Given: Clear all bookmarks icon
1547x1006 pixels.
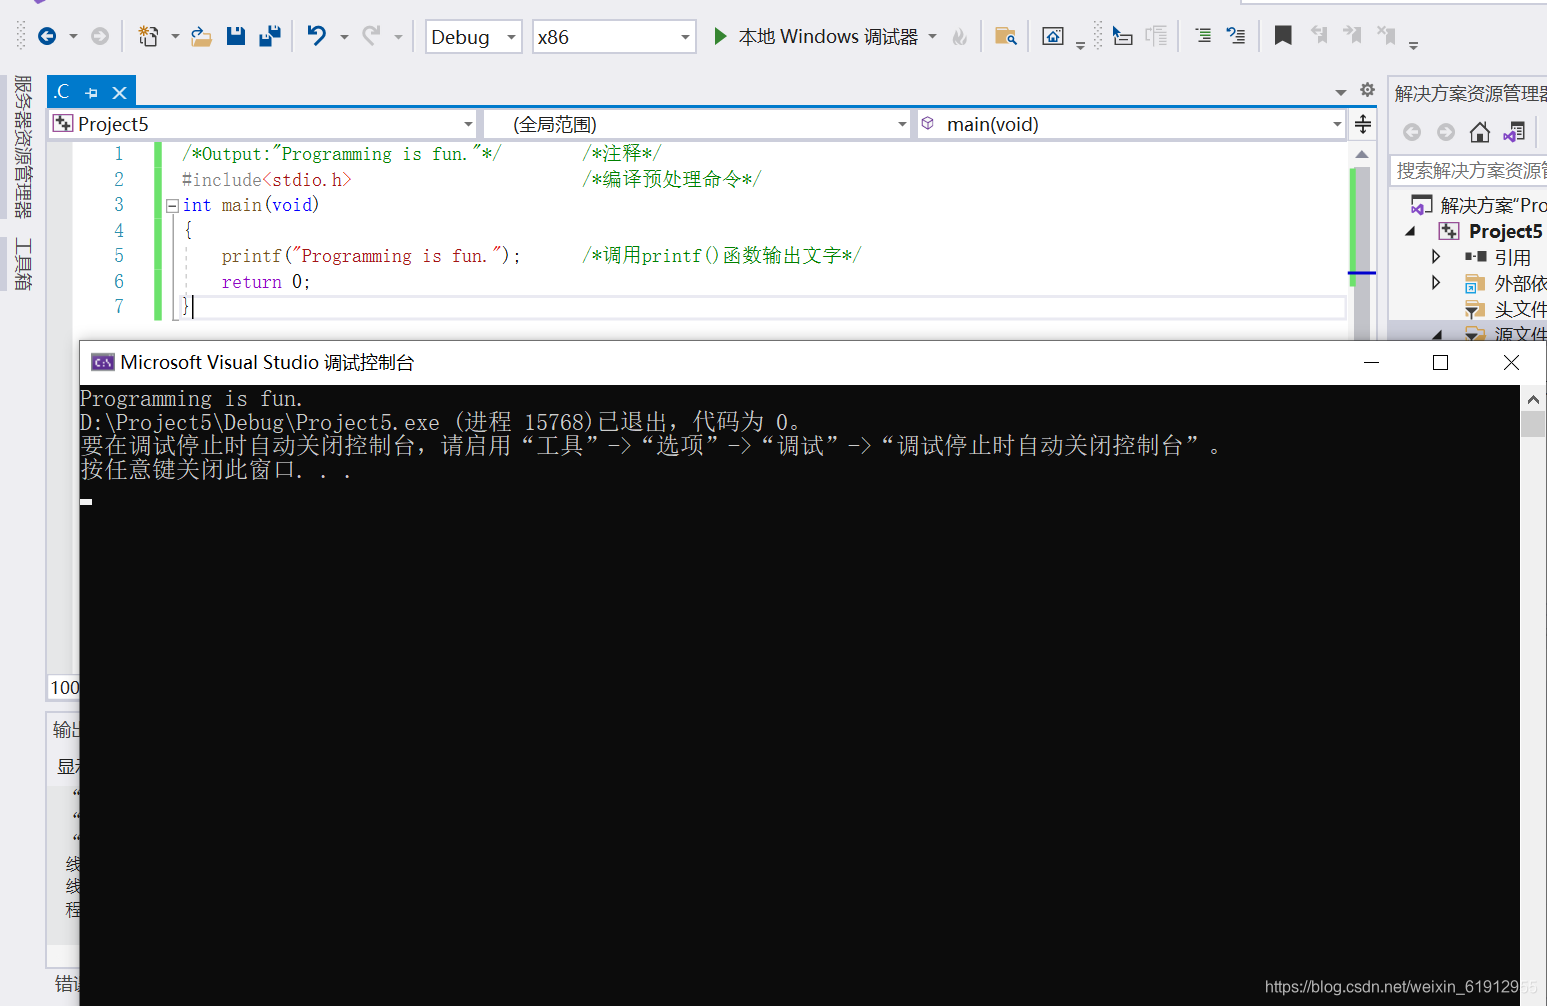Looking at the screenshot, I should pyautogui.click(x=1386, y=37).
